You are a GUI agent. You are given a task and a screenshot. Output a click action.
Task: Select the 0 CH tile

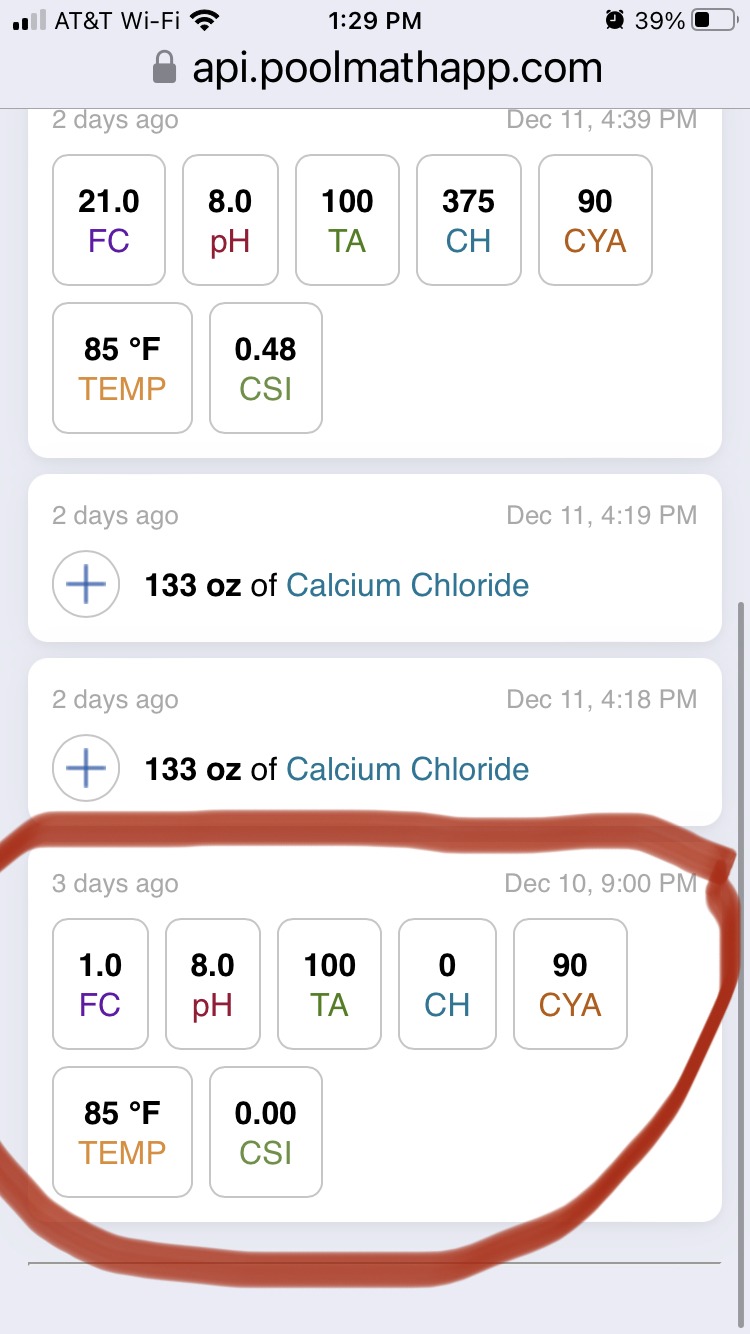(447, 984)
